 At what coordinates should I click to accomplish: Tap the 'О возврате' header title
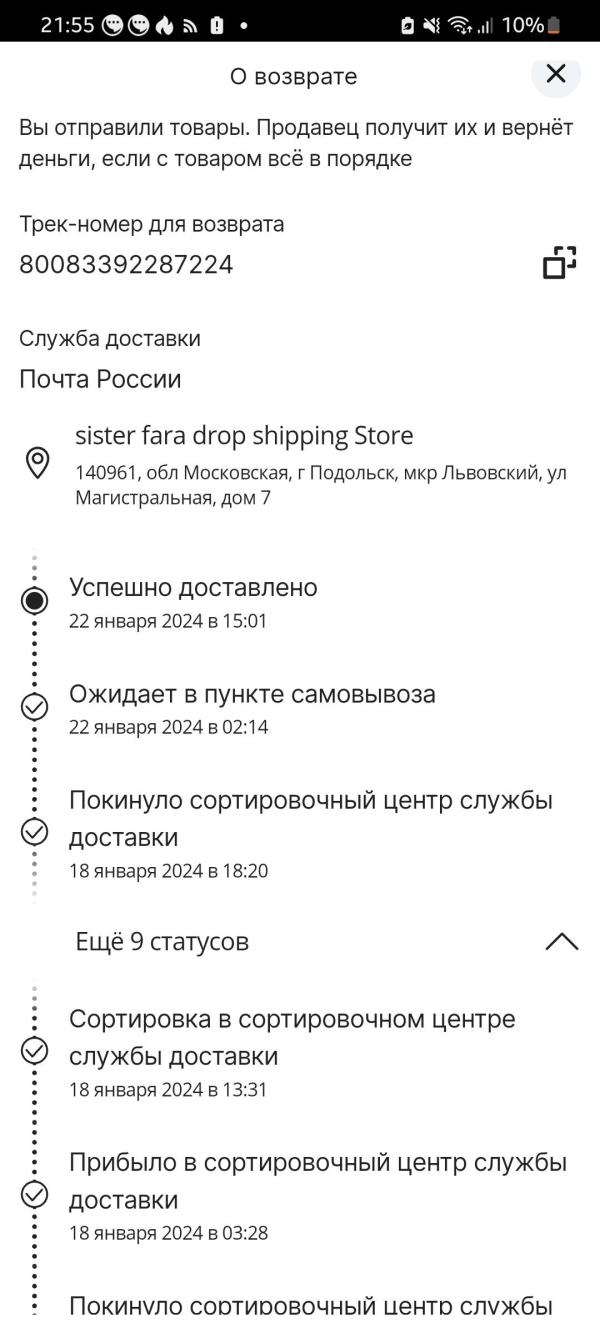(293, 77)
